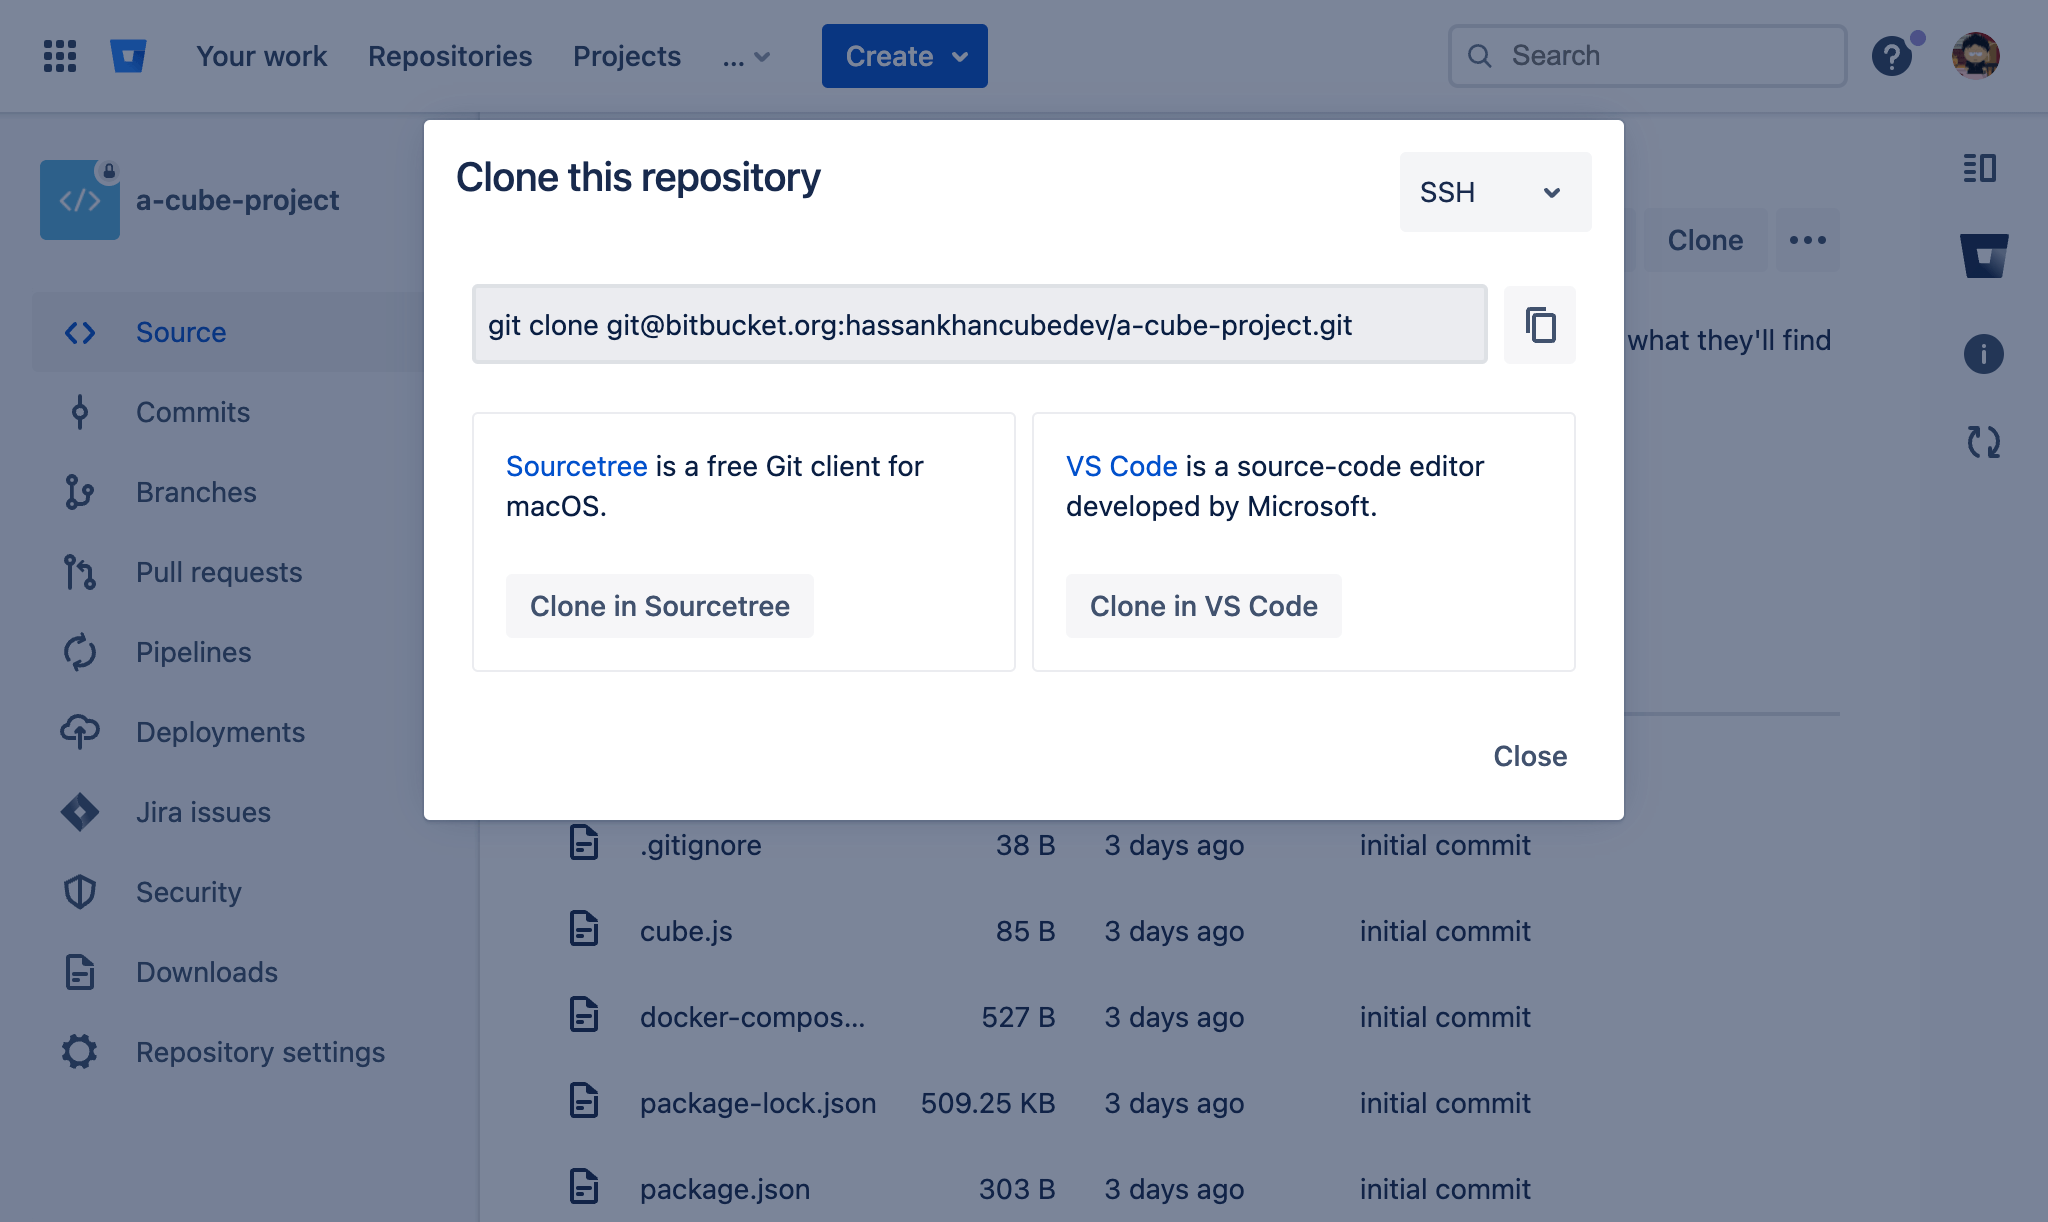Screen dimensions: 2048x1222
Task: Go to Commits in the sidebar
Action: [x=193, y=412]
